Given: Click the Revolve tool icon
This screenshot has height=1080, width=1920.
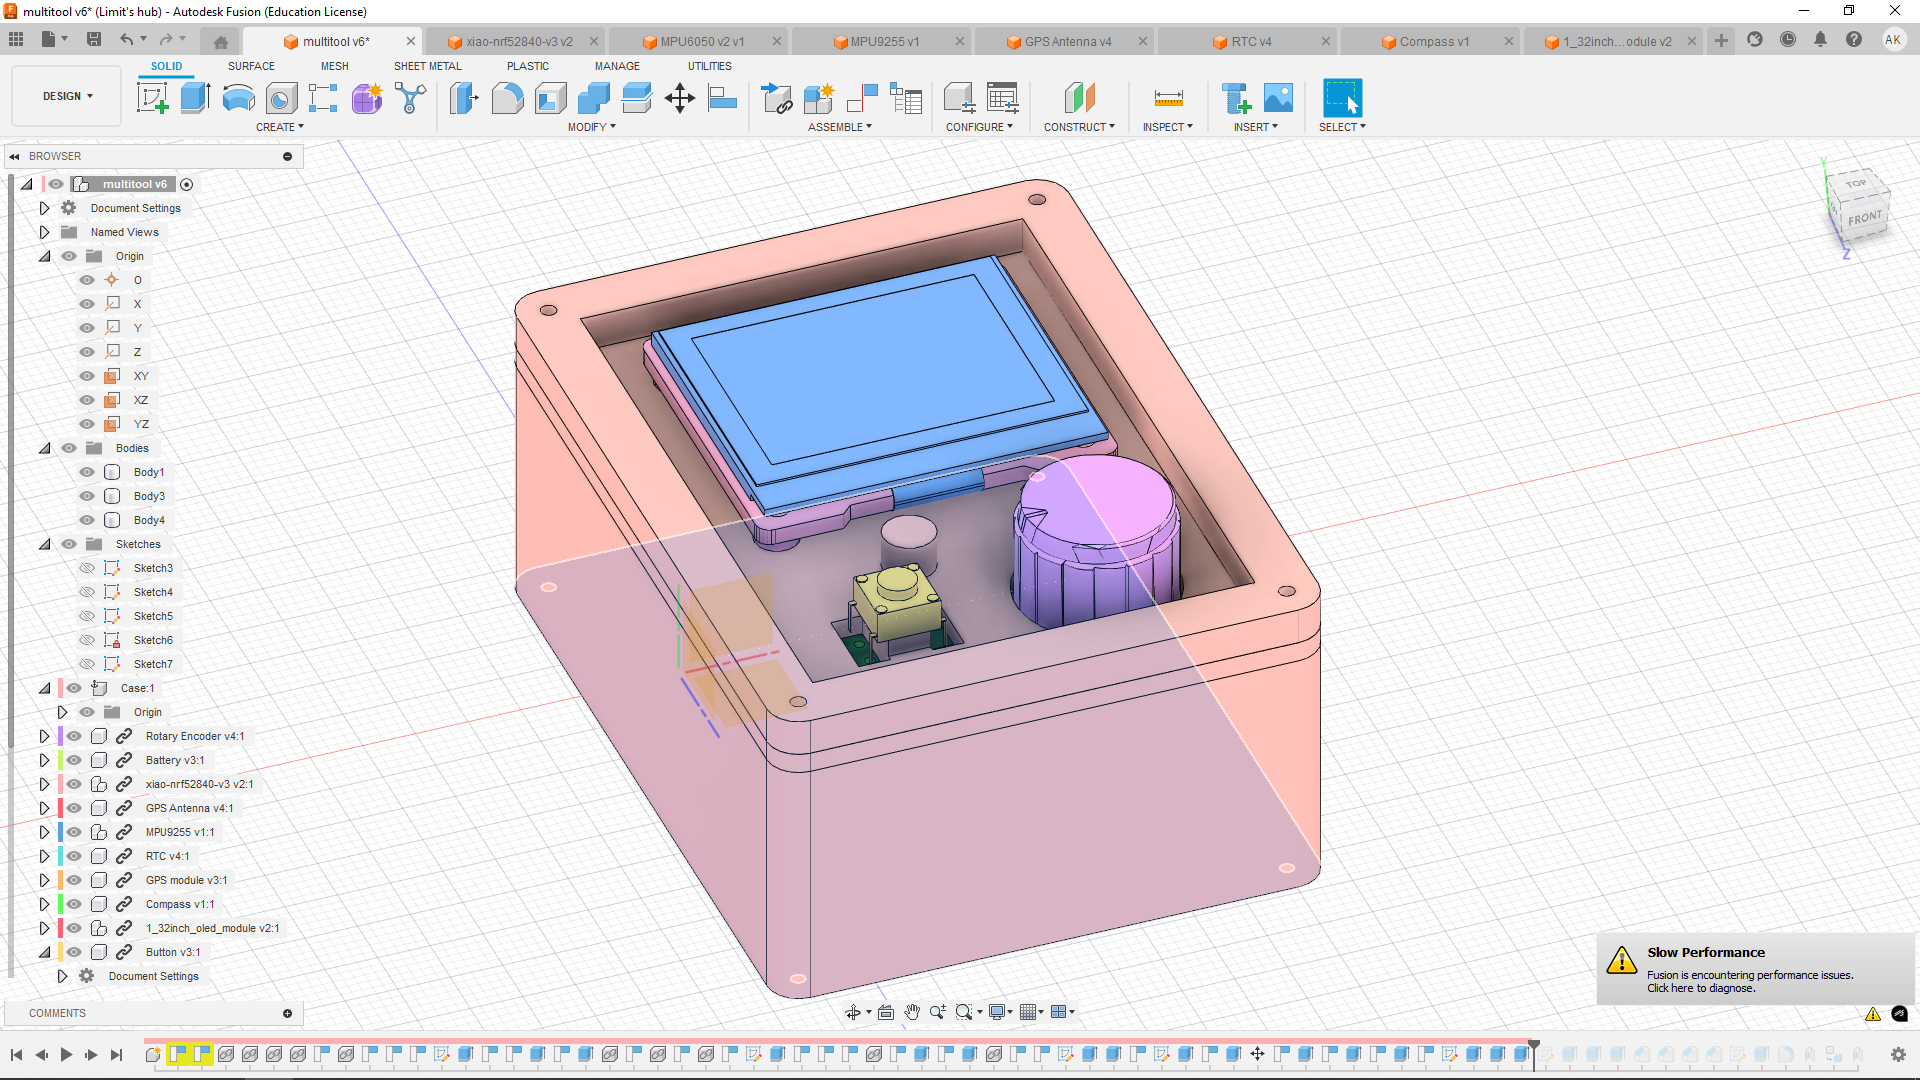Looking at the screenshot, I should (238, 98).
